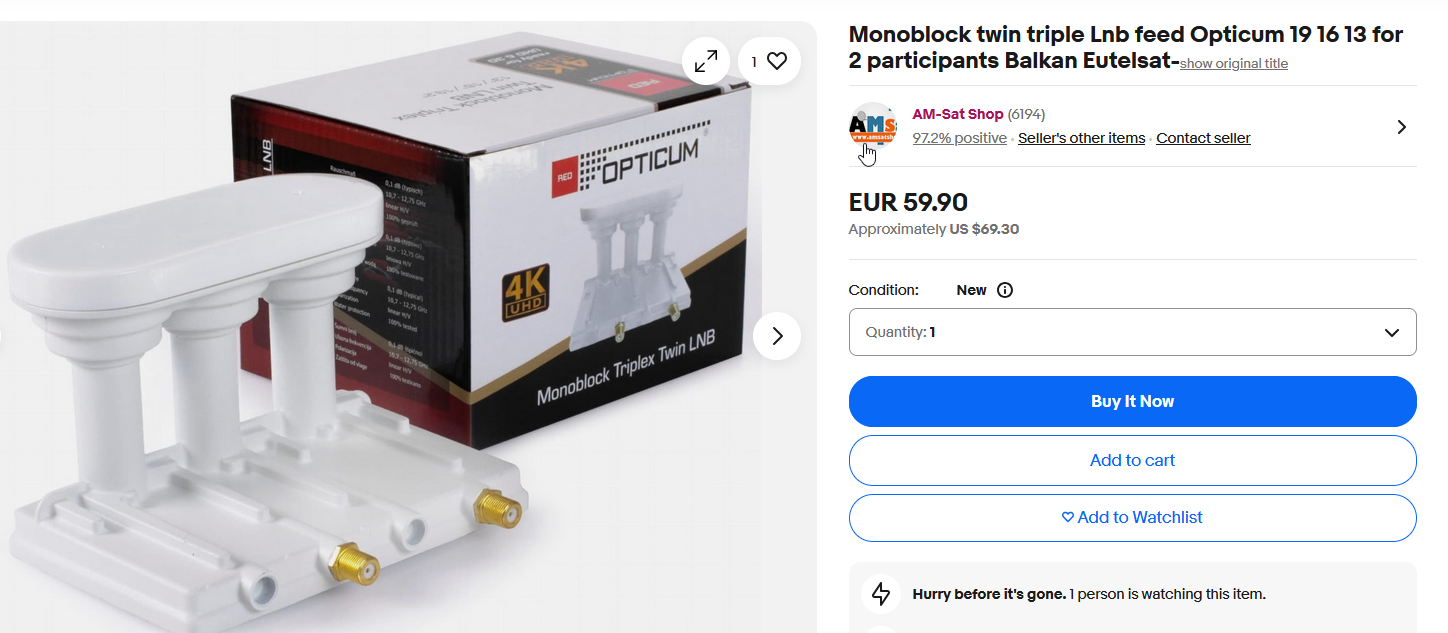The image size is (1448, 633).
Task: Open the 97.2% positive feedback link
Action: click(959, 138)
